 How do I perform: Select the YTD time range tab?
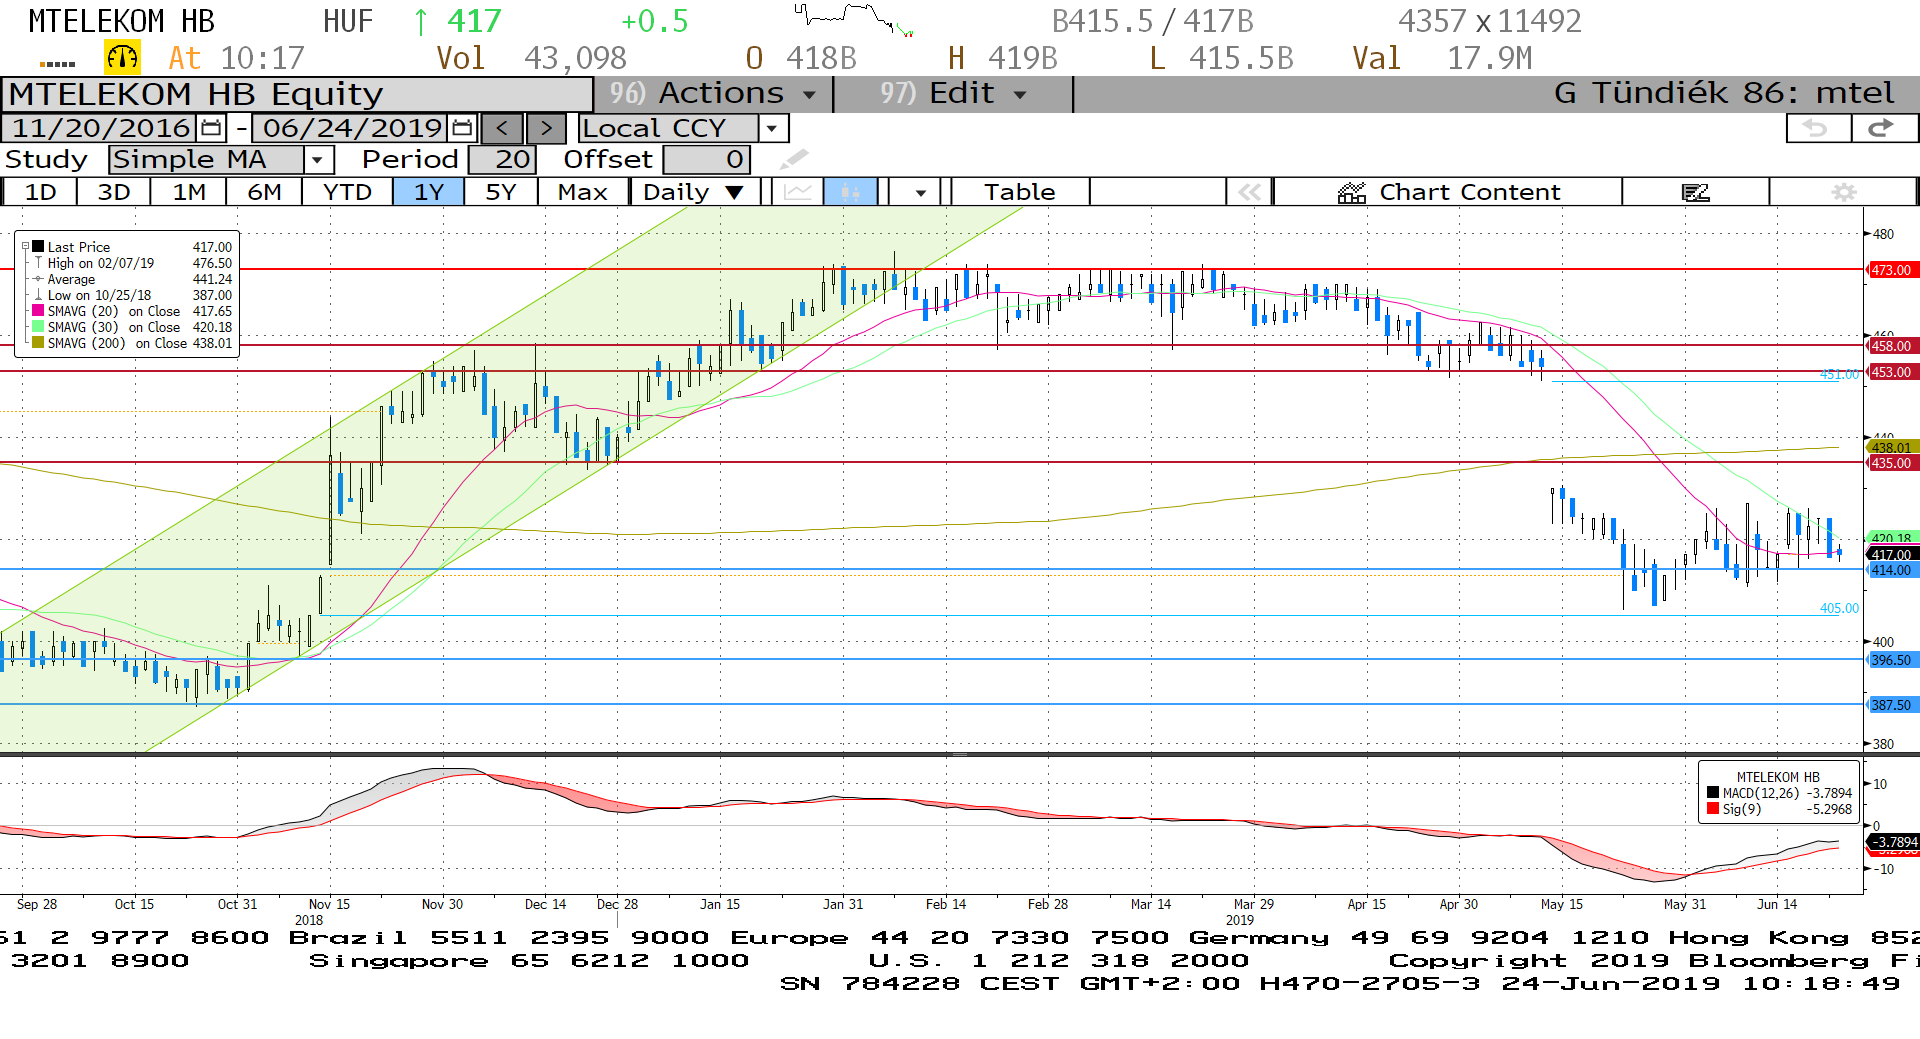point(347,192)
